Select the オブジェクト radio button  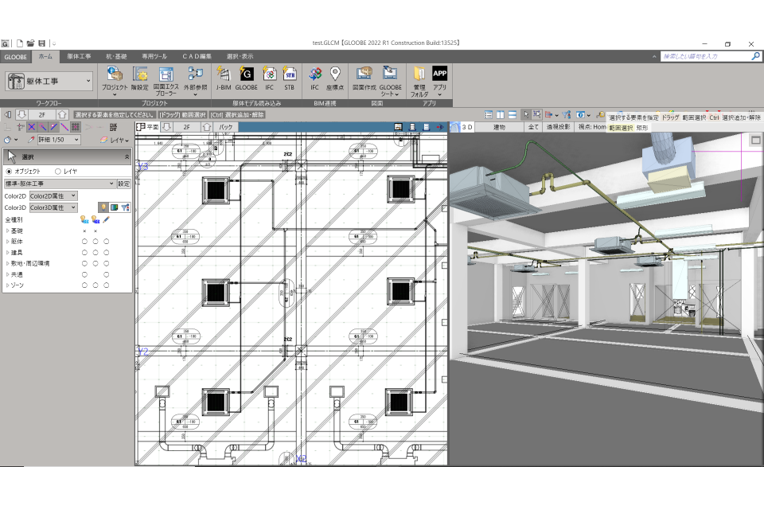click(10, 171)
